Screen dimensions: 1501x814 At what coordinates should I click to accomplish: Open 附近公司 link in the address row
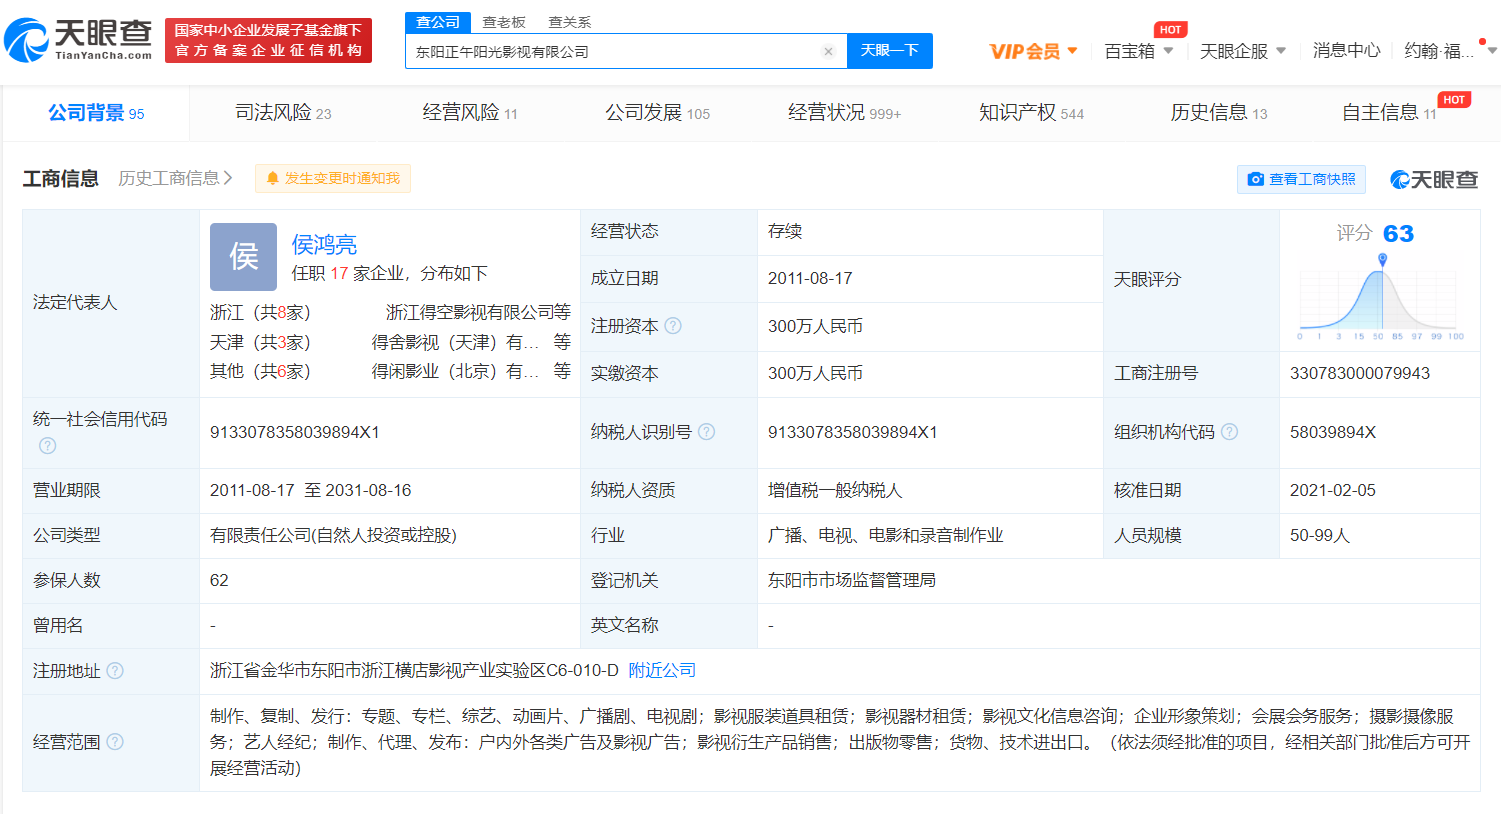coord(662,670)
